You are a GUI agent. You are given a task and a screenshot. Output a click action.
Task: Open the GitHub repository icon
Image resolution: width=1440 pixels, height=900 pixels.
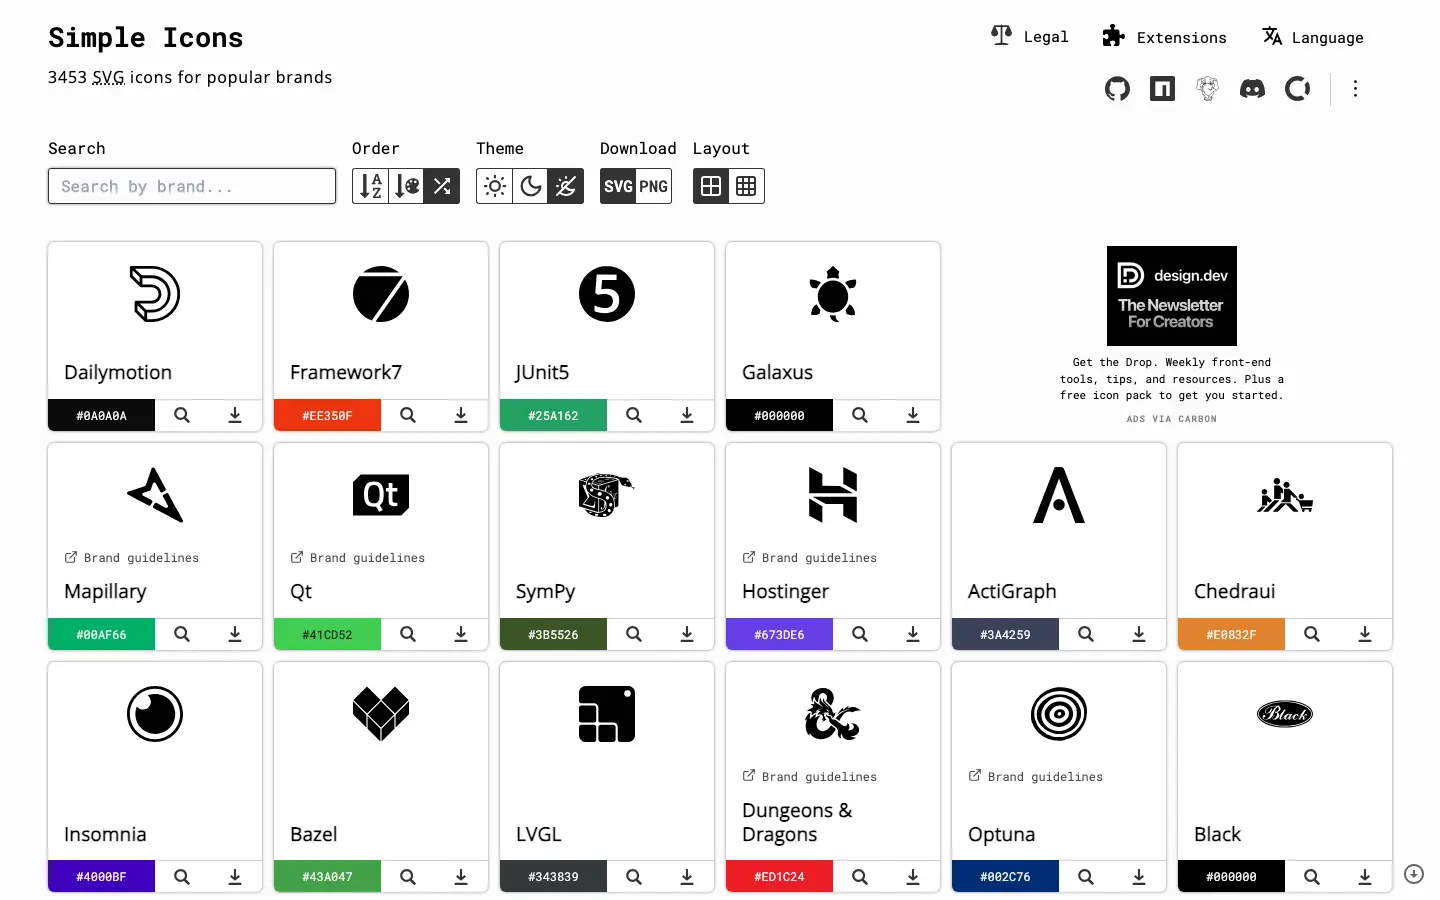[x=1117, y=89]
